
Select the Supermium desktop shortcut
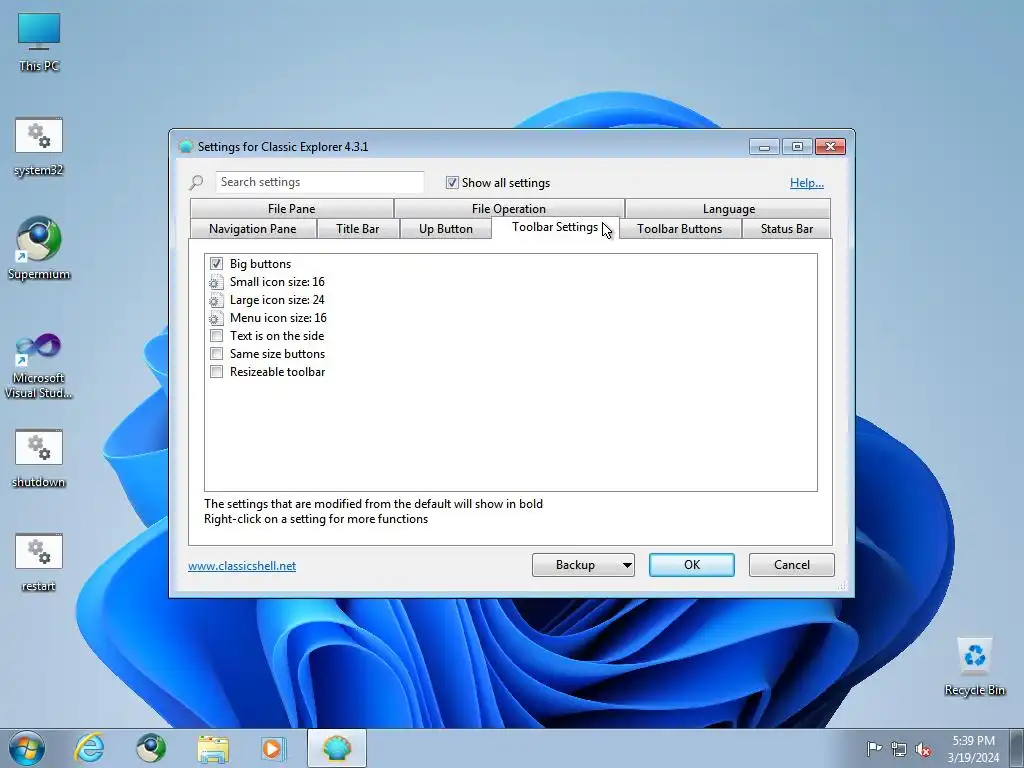tap(39, 249)
